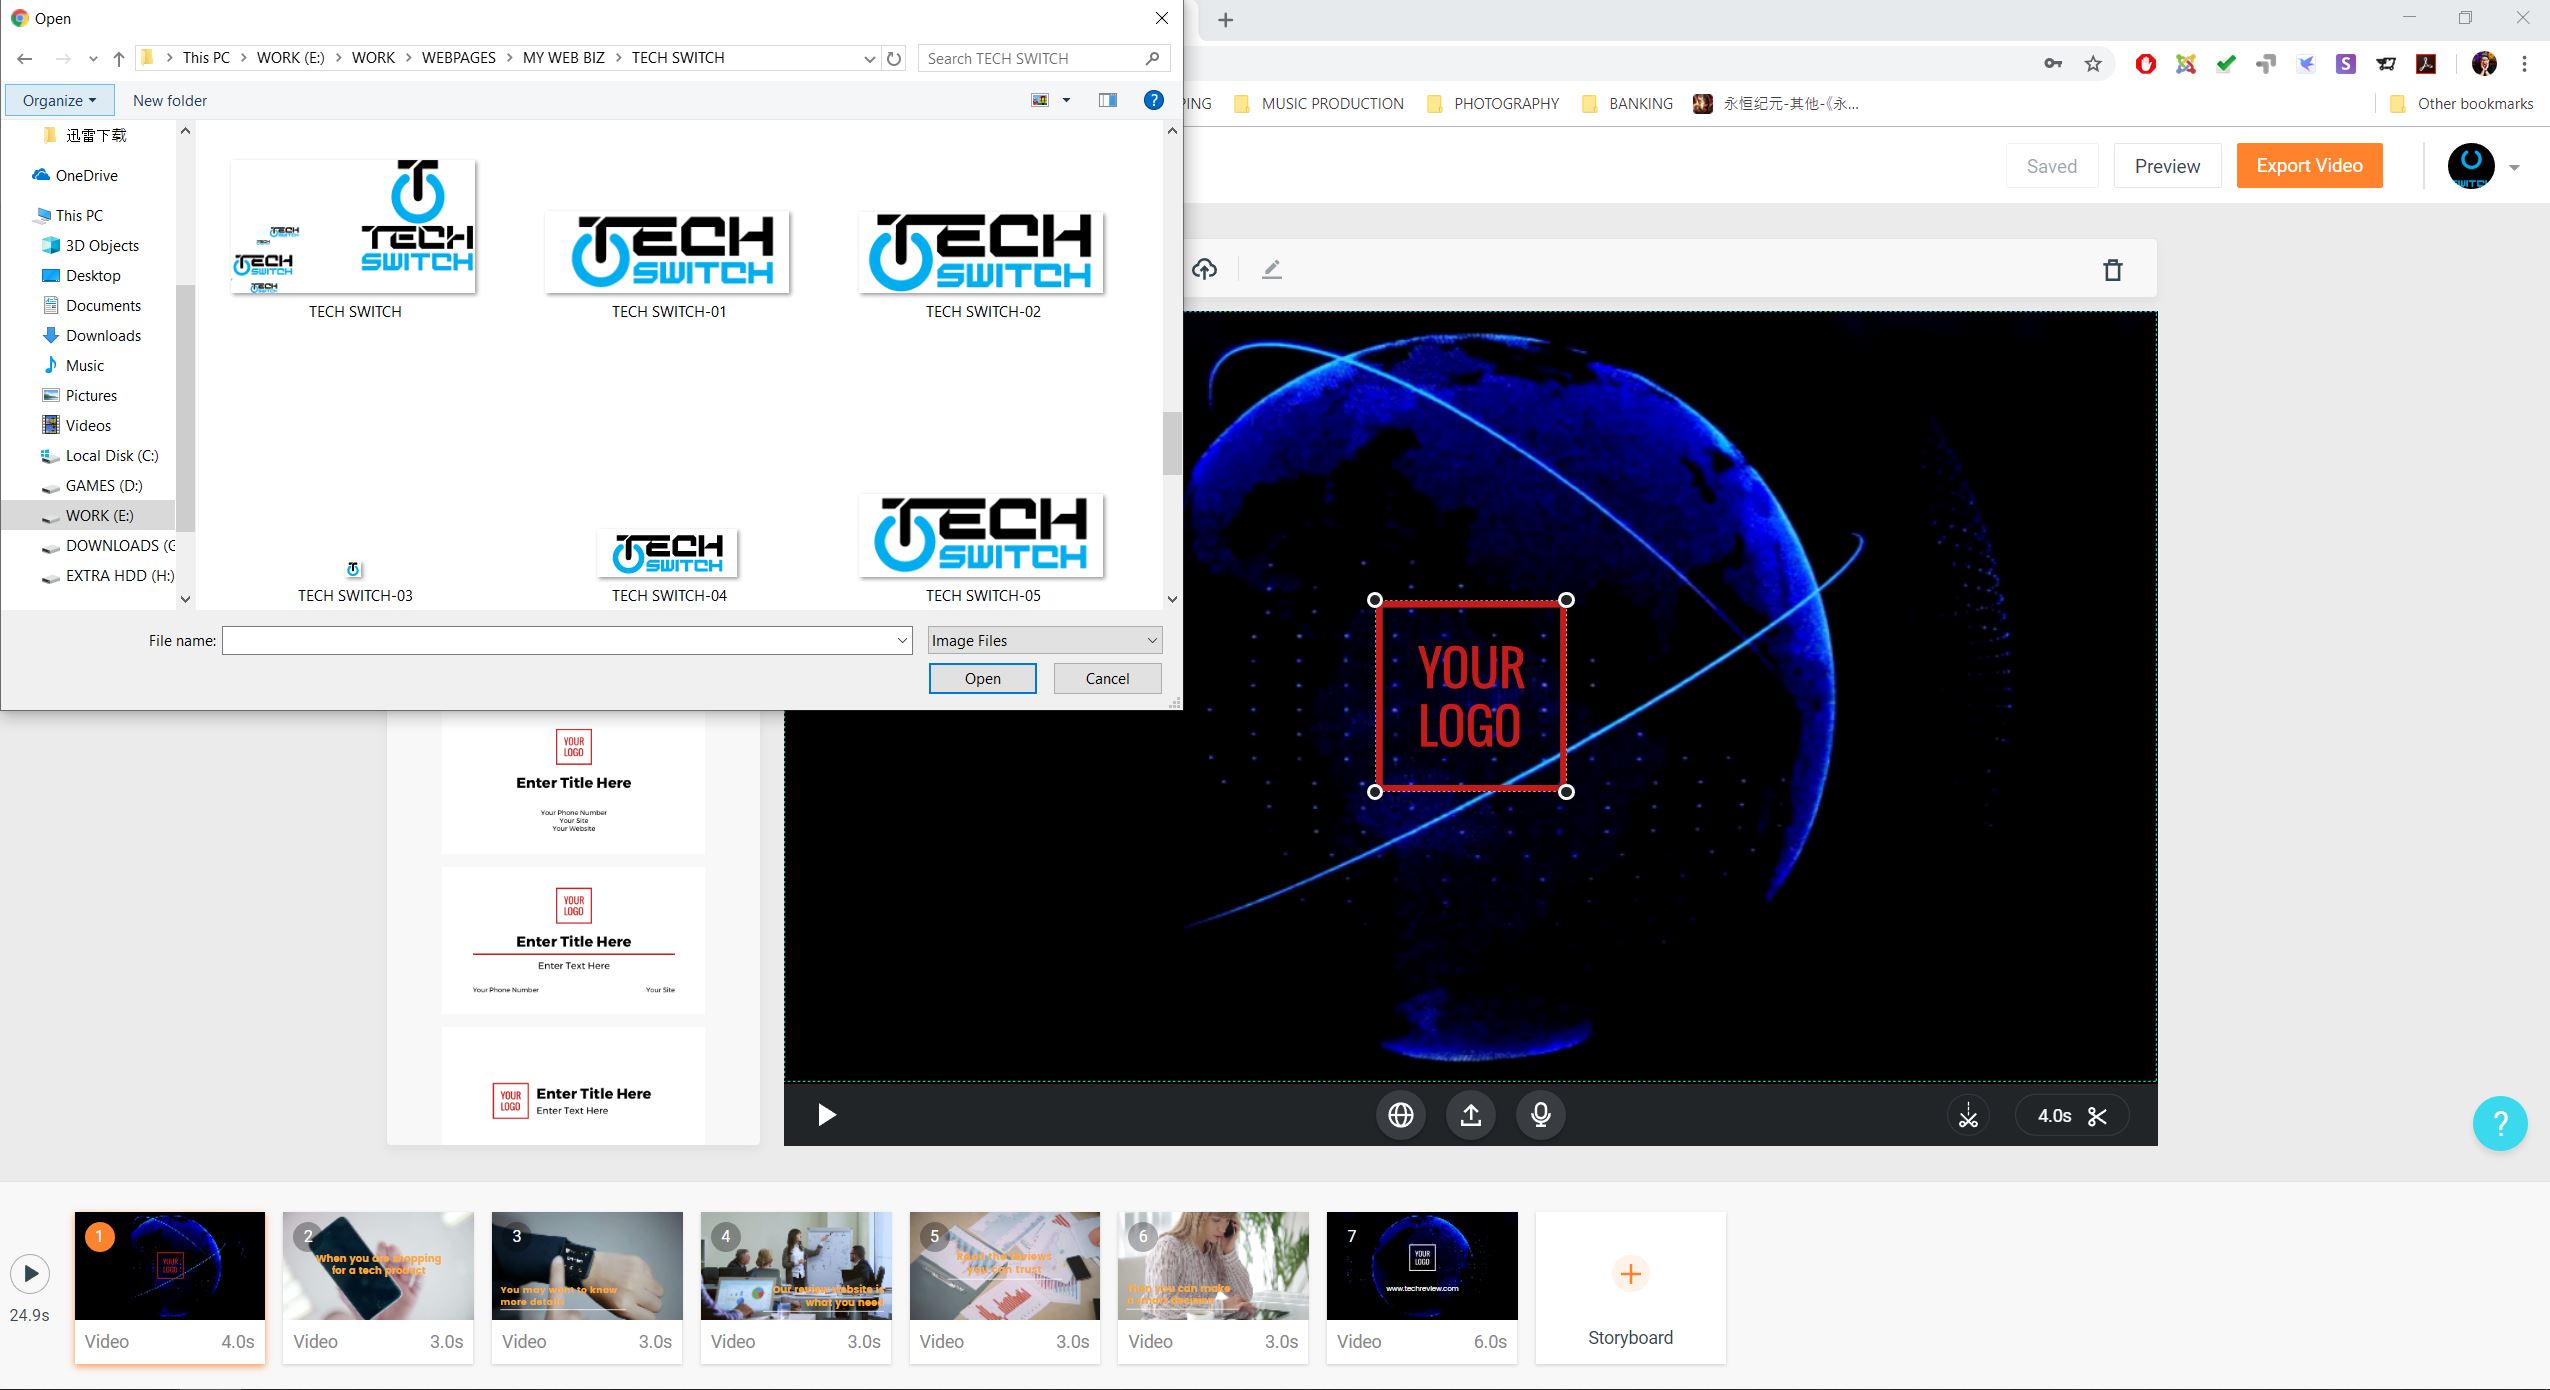Toggle the preview pane in file dialog
The image size is (2550, 1390).
[1107, 100]
